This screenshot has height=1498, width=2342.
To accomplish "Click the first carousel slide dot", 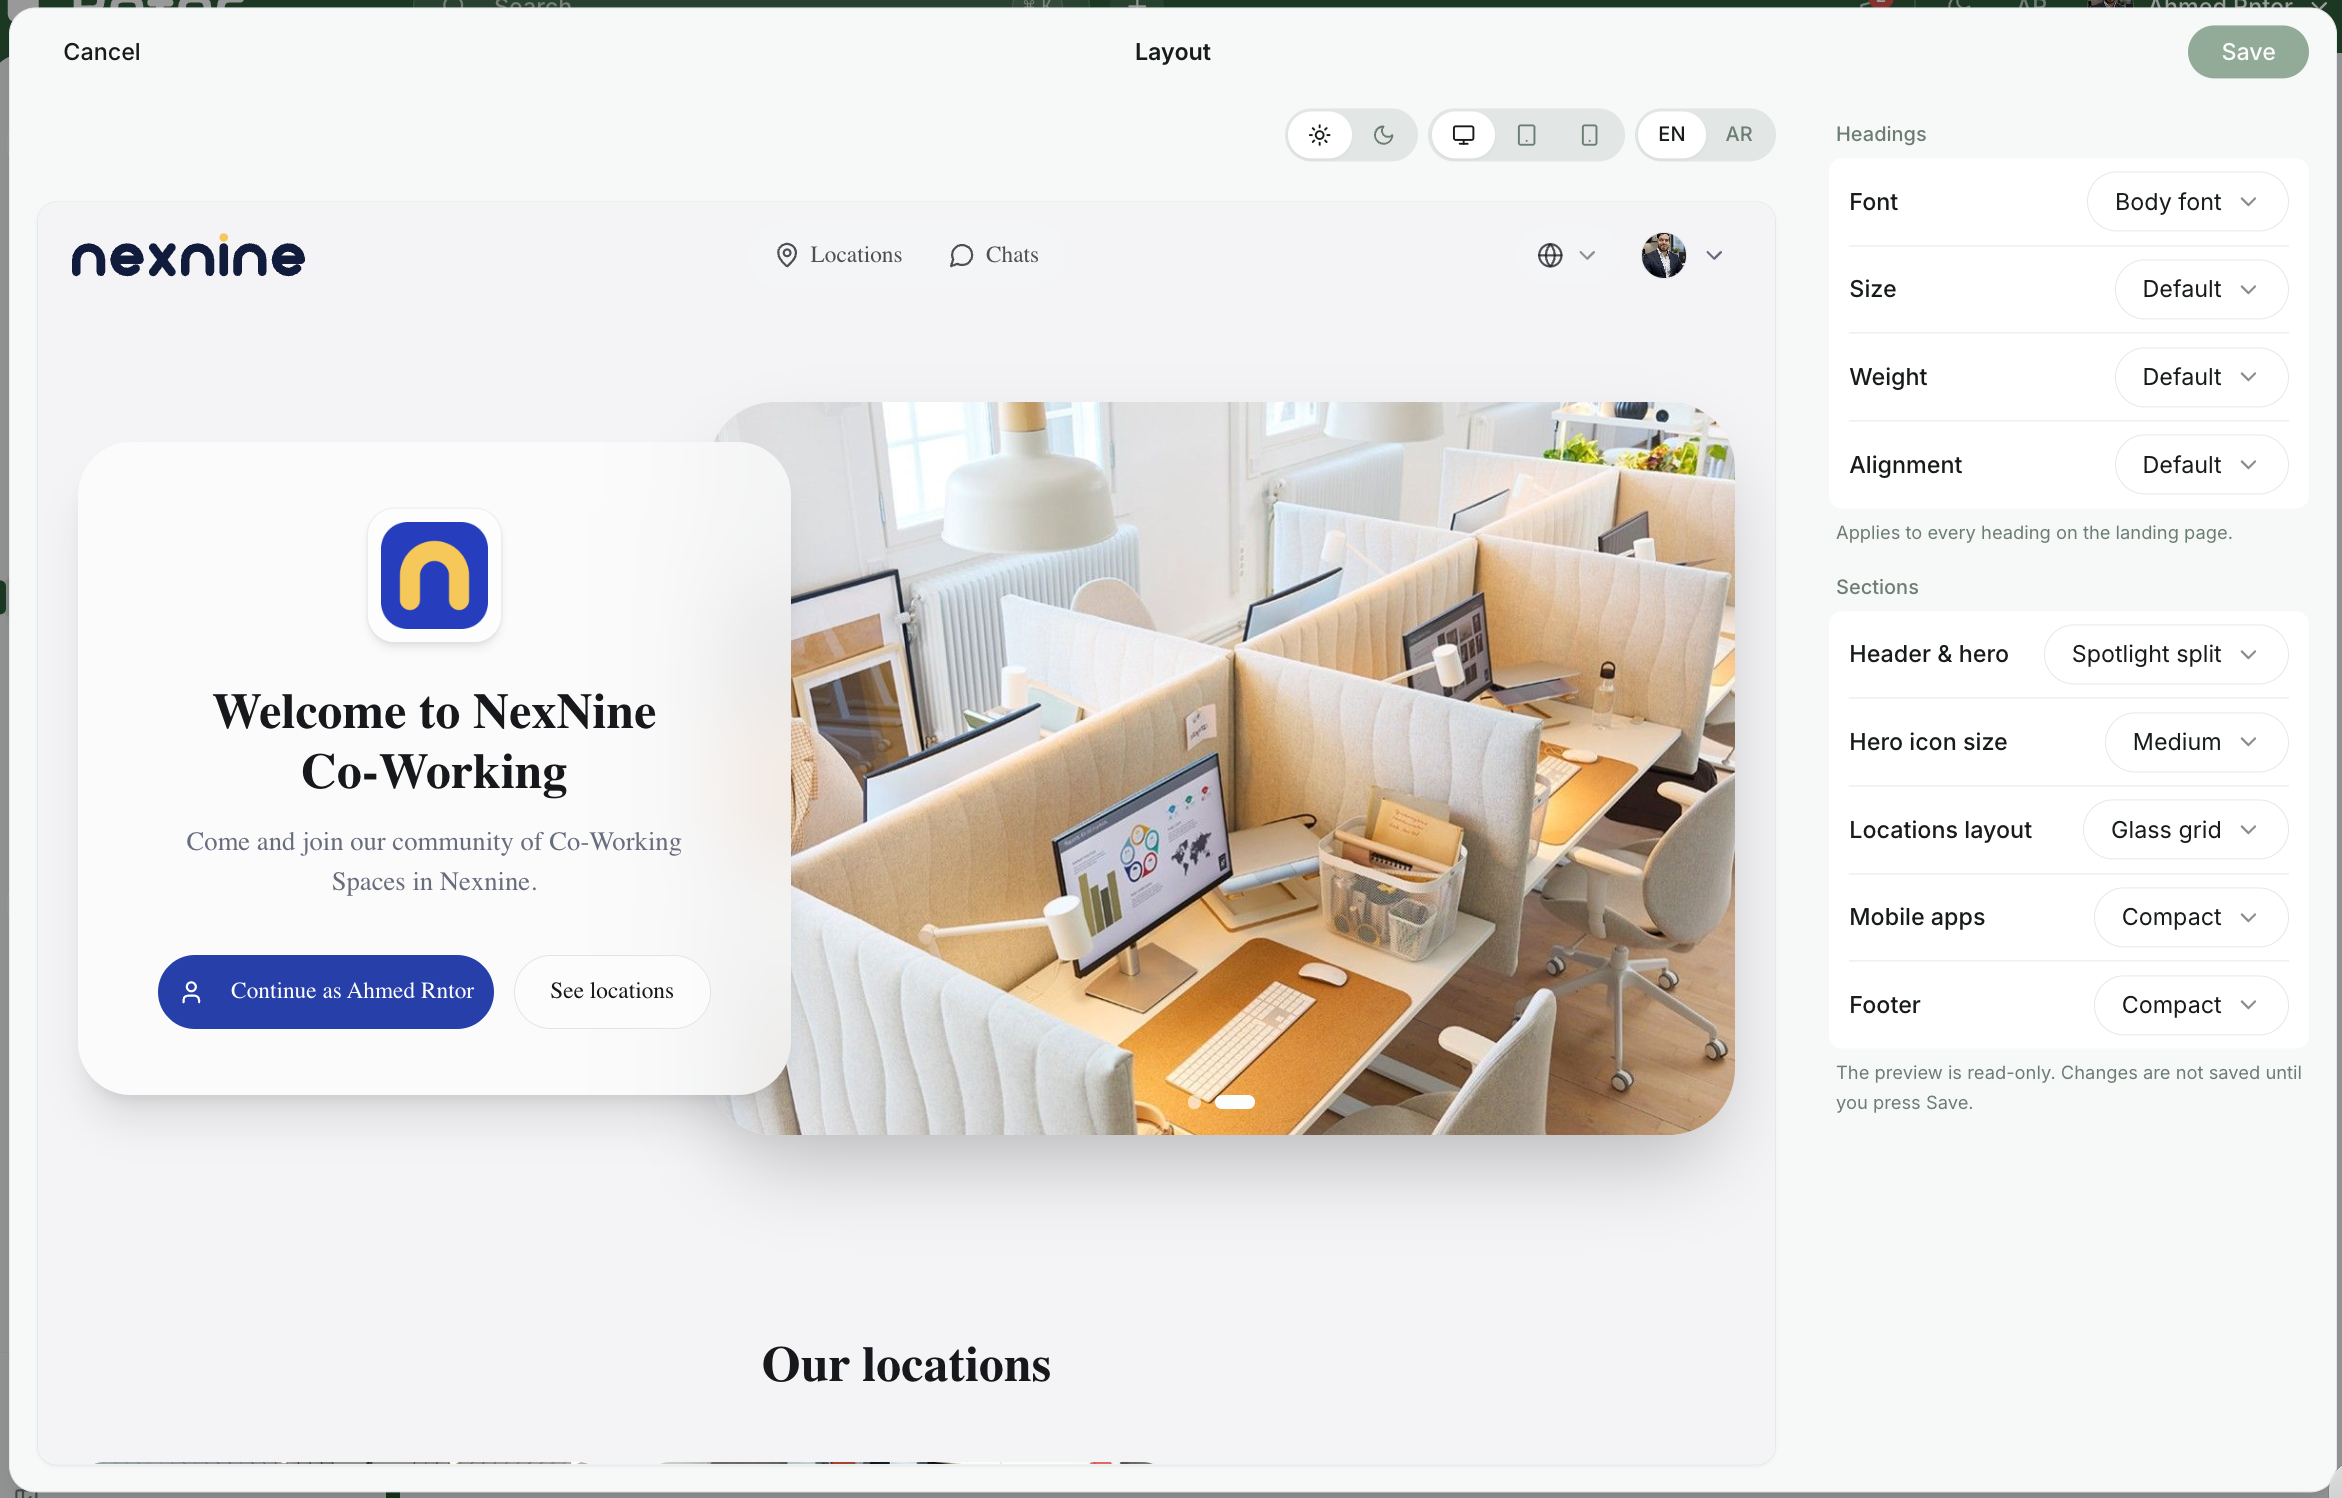I will 1195,1102.
